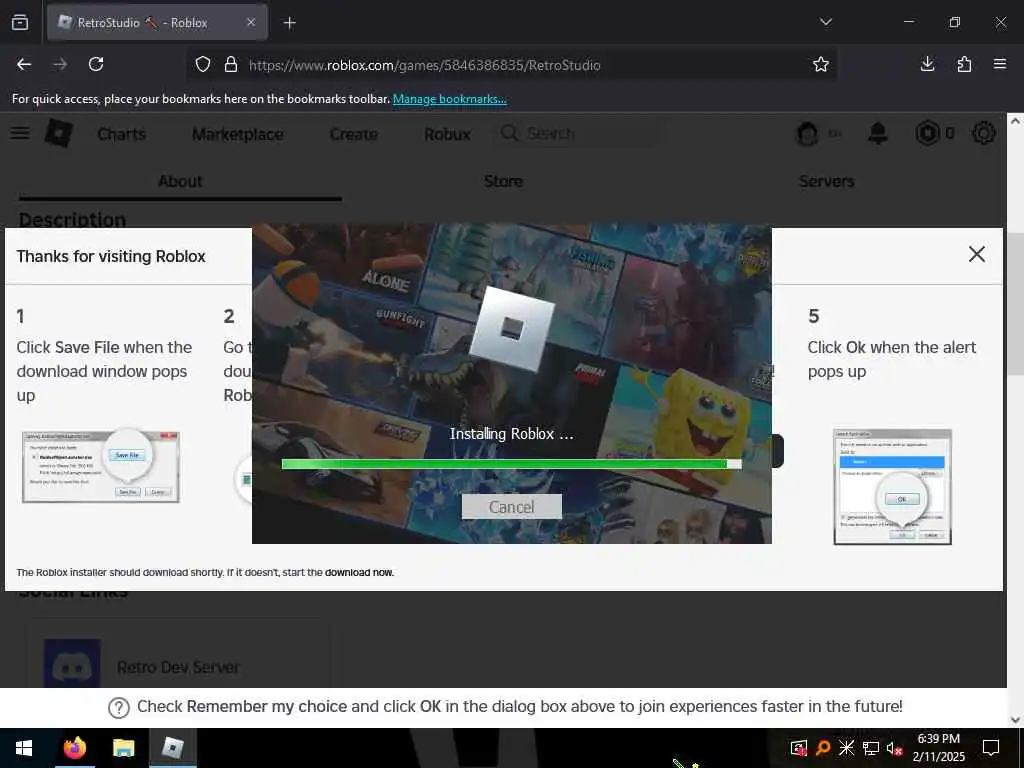Open Firefox from the taskbar
This screenshot has height=768, width=1024.
click(74, 748)
